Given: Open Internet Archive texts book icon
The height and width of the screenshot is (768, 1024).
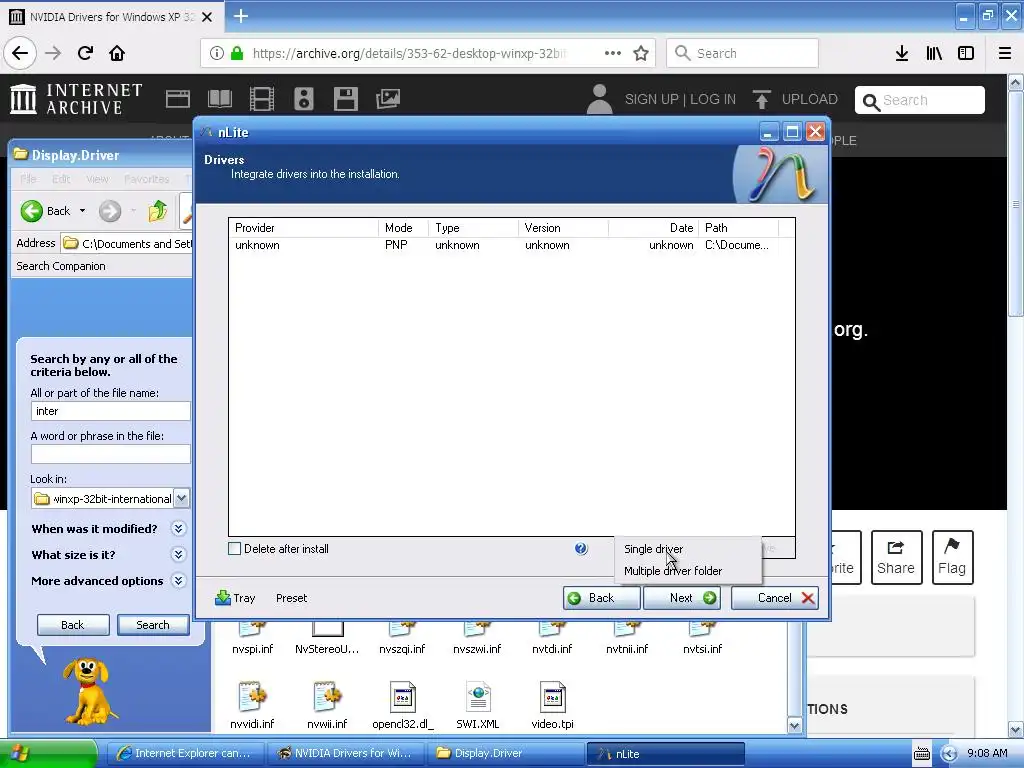Looking at the screenshot, I should 219,99.
